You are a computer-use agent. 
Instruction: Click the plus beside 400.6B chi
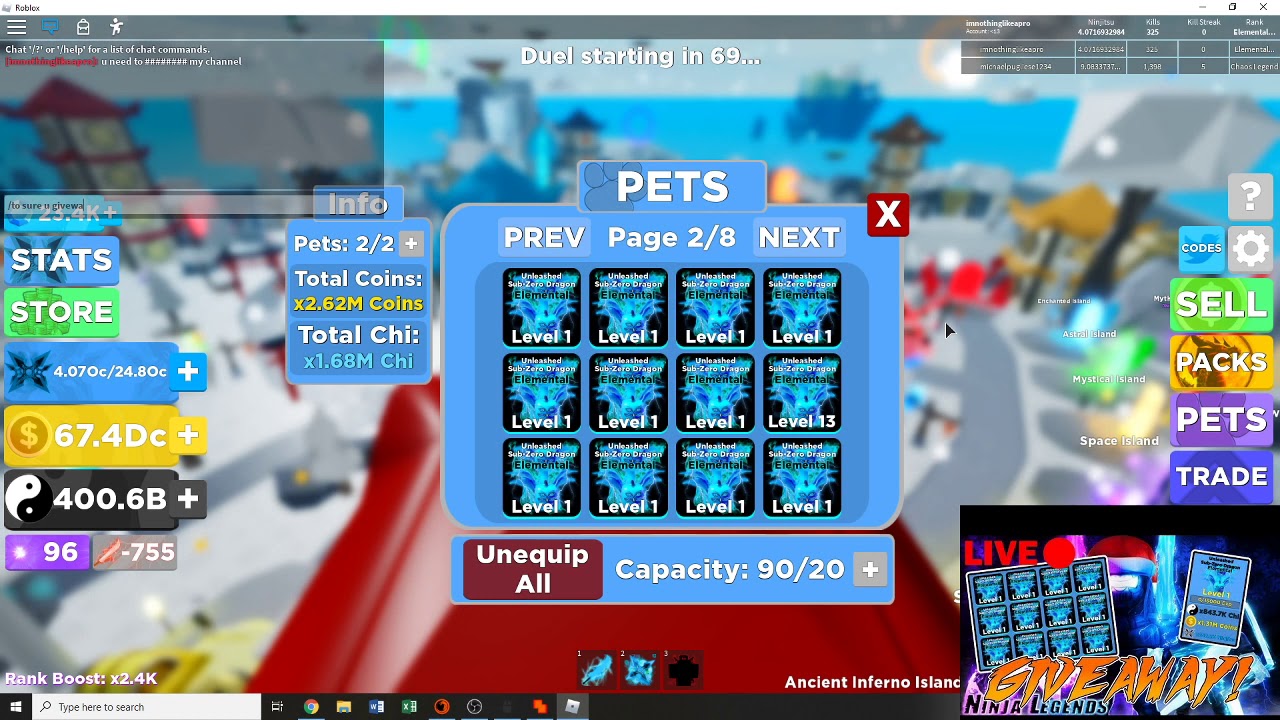(x=188, y=498)
